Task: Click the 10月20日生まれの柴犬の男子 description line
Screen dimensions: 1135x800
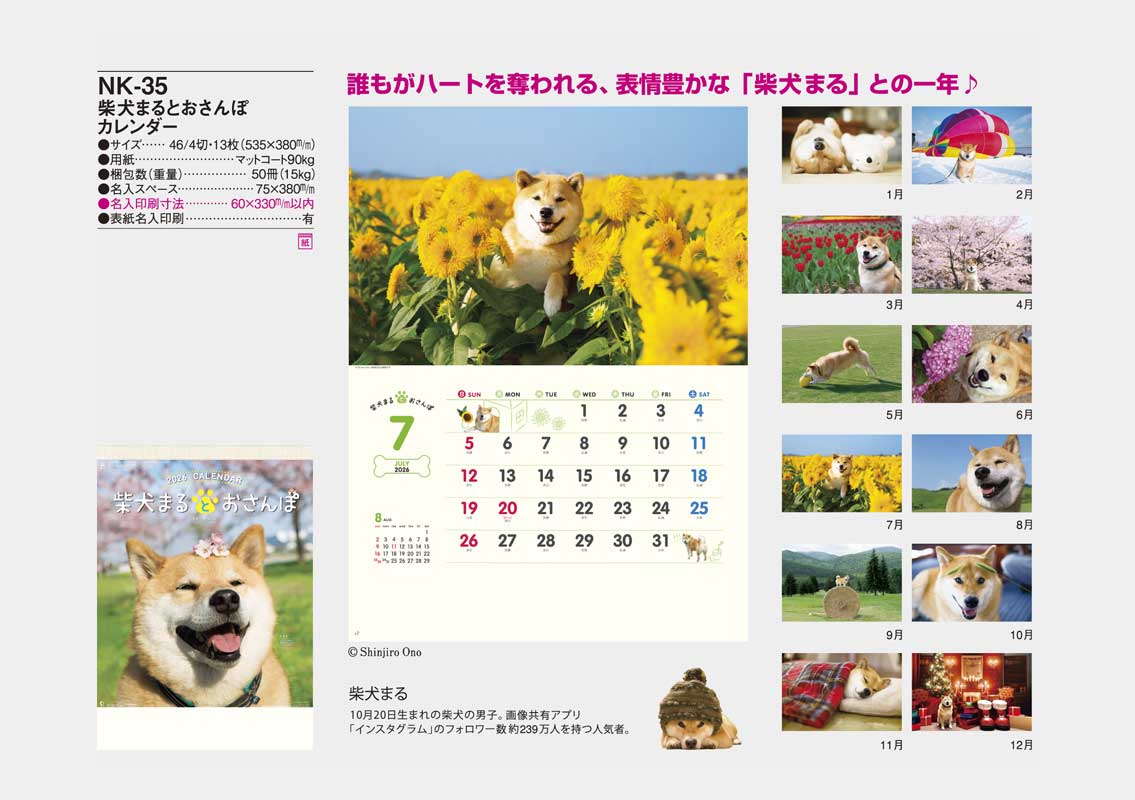Action: 465,715
